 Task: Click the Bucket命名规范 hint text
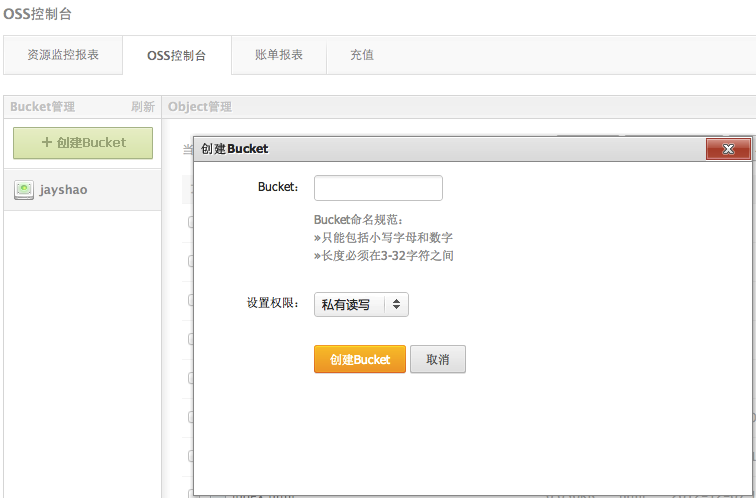click(358, 220)
